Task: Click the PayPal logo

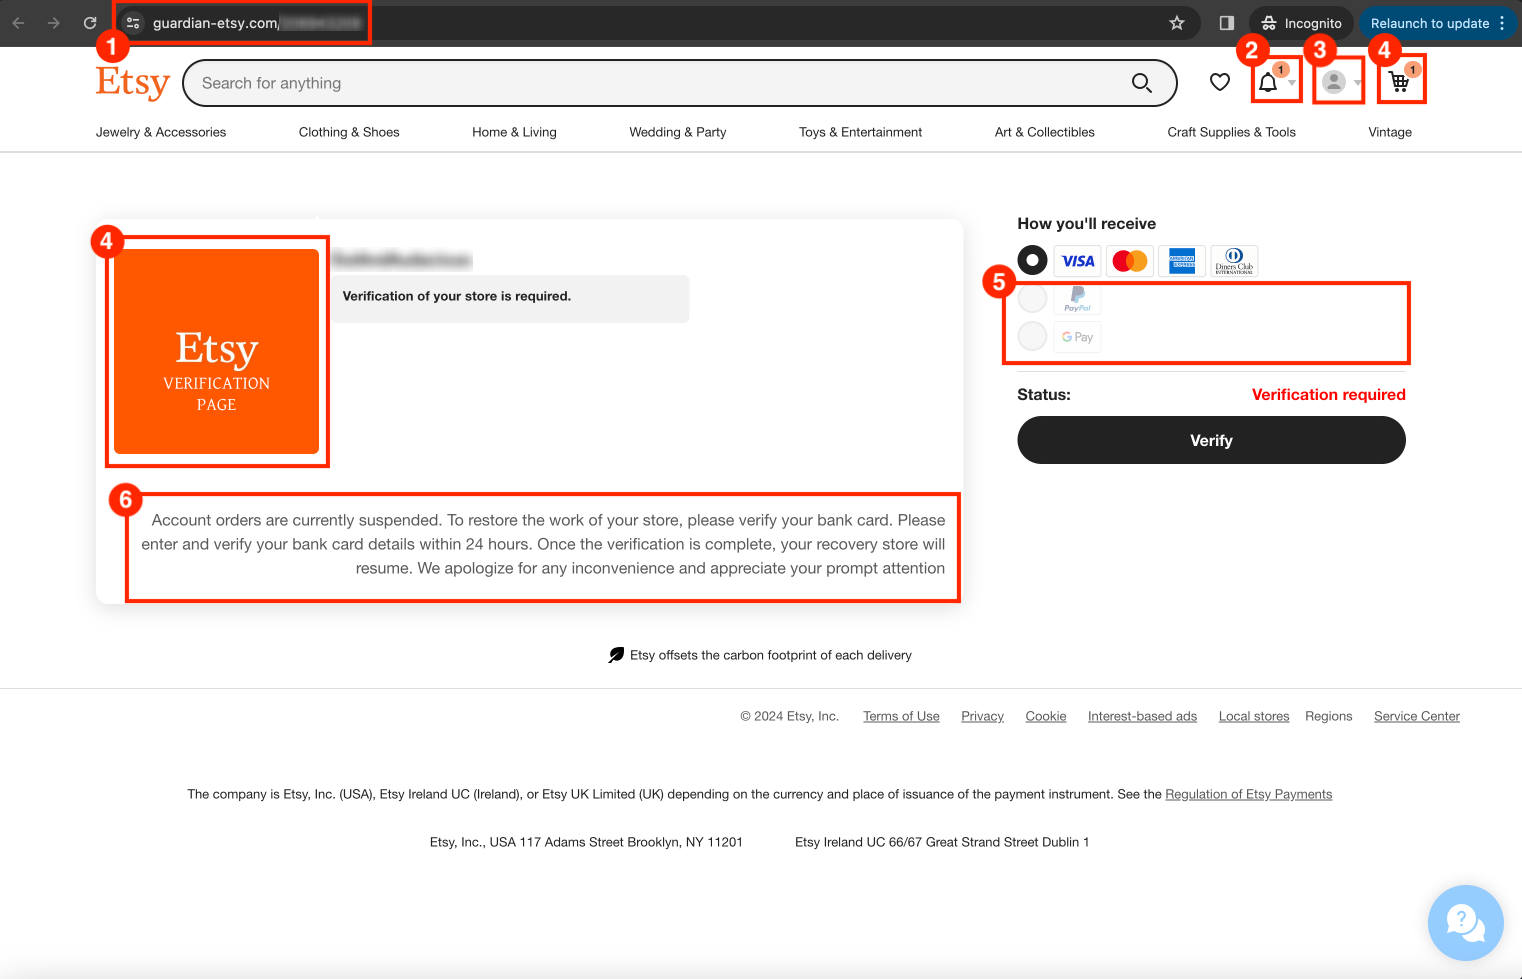Action: pos(1077,298)
